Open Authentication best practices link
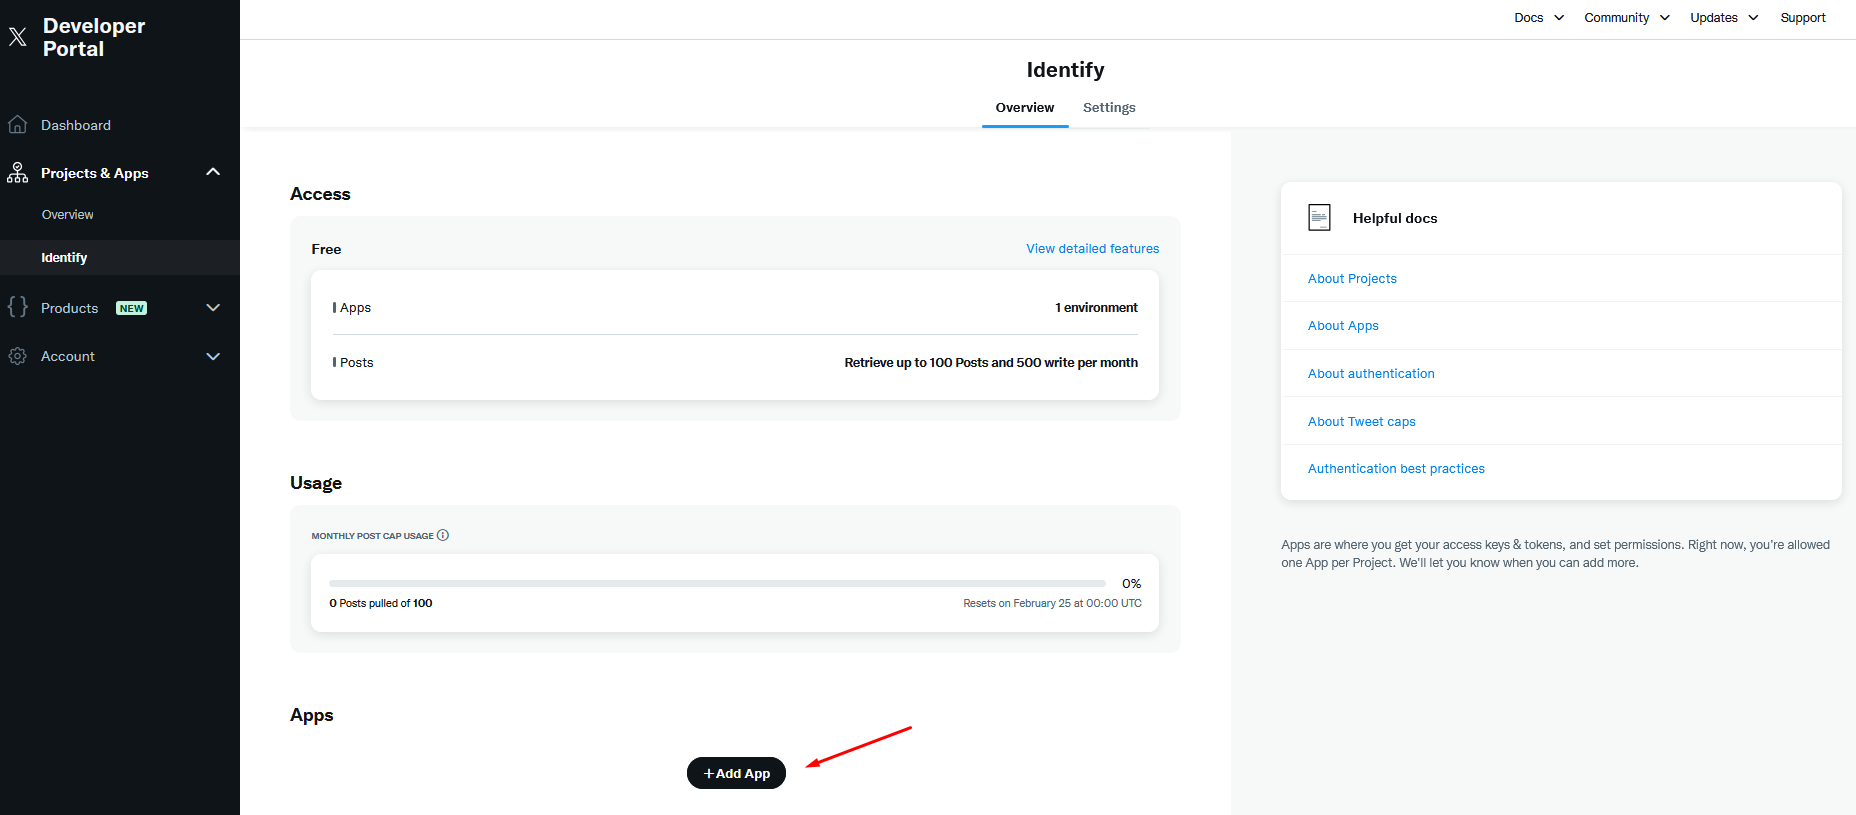The width and height of the screenshot is (1856, 815). tap(1396, 469)
